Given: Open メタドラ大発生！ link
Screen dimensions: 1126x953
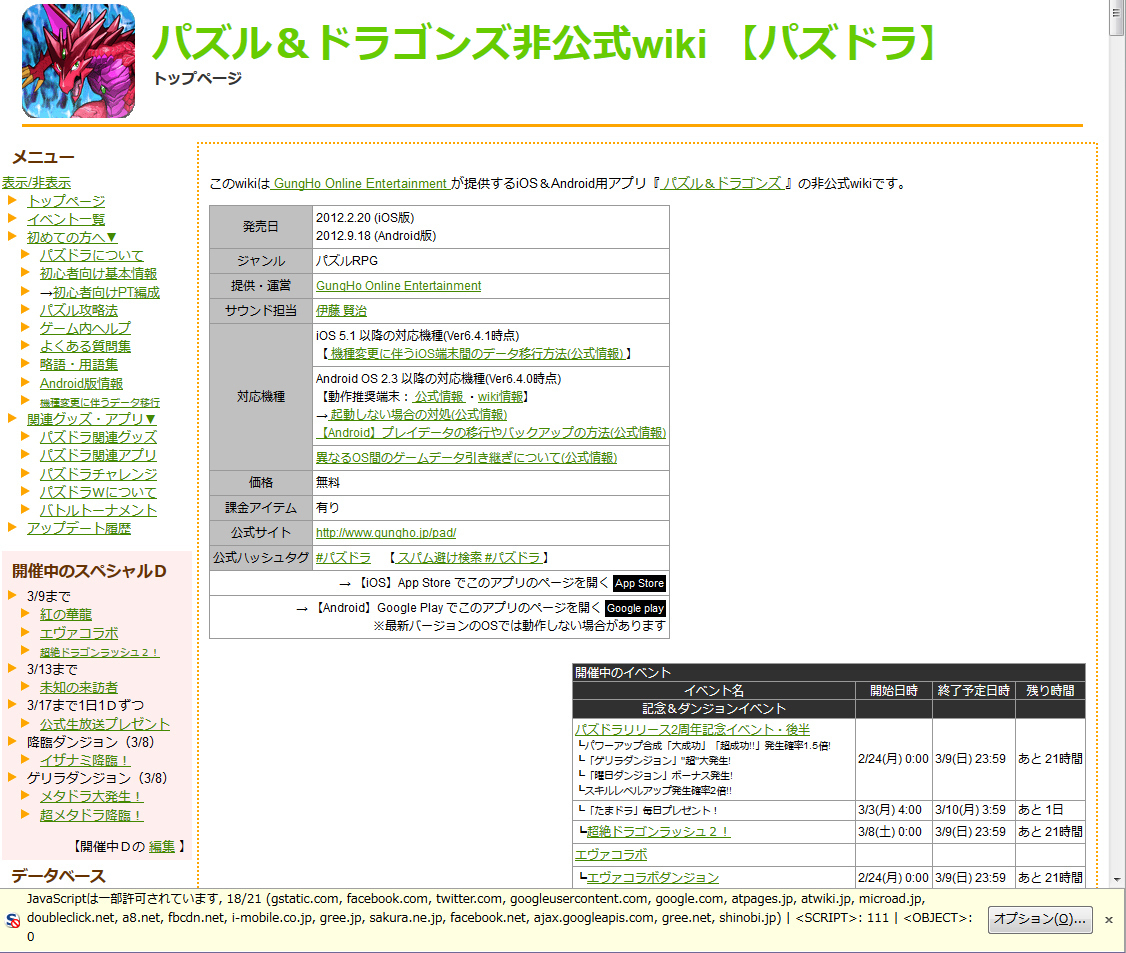Looking at the screenshot, I should [91, 796].
